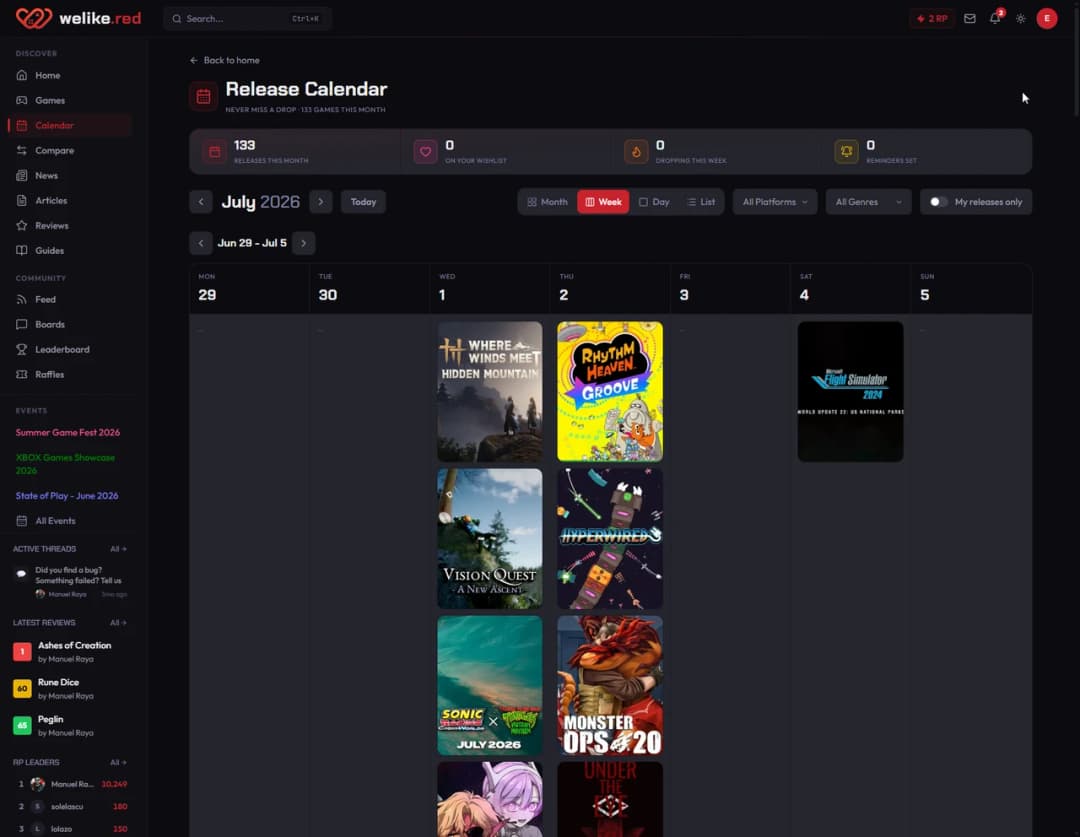
Task: Click the Search input field
Action: click(x=247, y=19)
